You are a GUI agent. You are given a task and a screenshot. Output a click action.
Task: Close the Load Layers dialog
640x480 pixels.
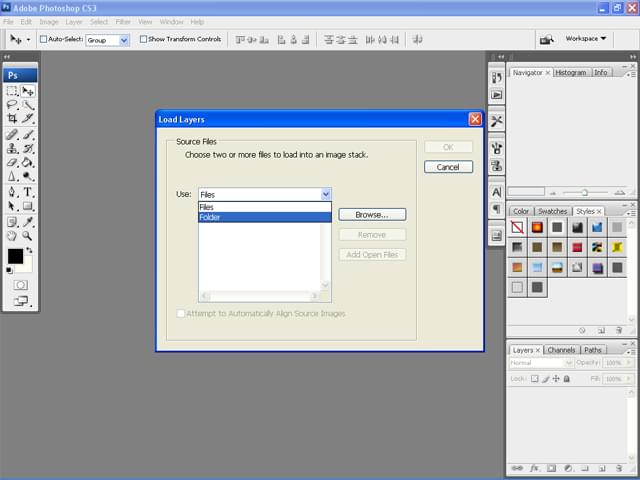(475, 119)
